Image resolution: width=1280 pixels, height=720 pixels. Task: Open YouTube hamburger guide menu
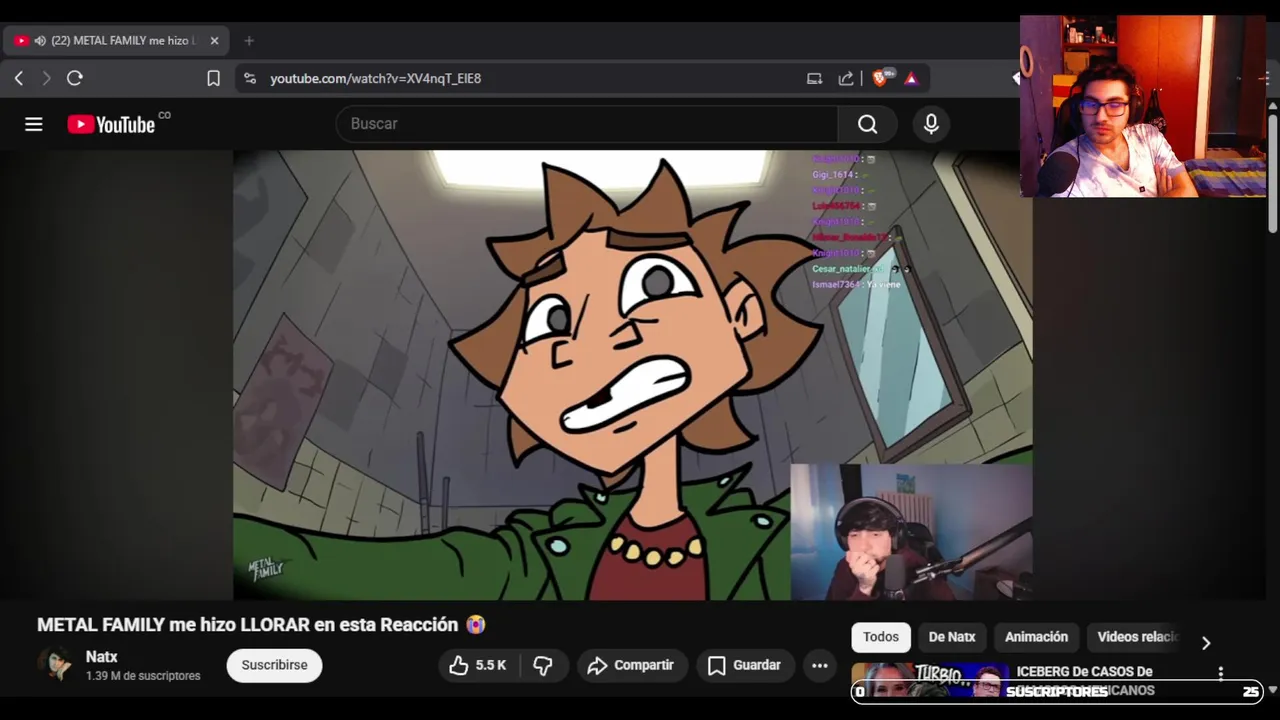34,124
